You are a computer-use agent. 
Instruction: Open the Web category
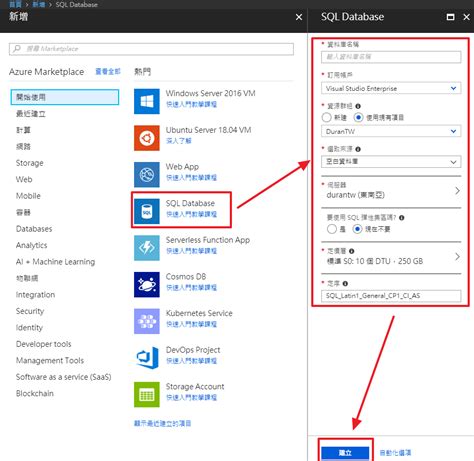(24, 179)
